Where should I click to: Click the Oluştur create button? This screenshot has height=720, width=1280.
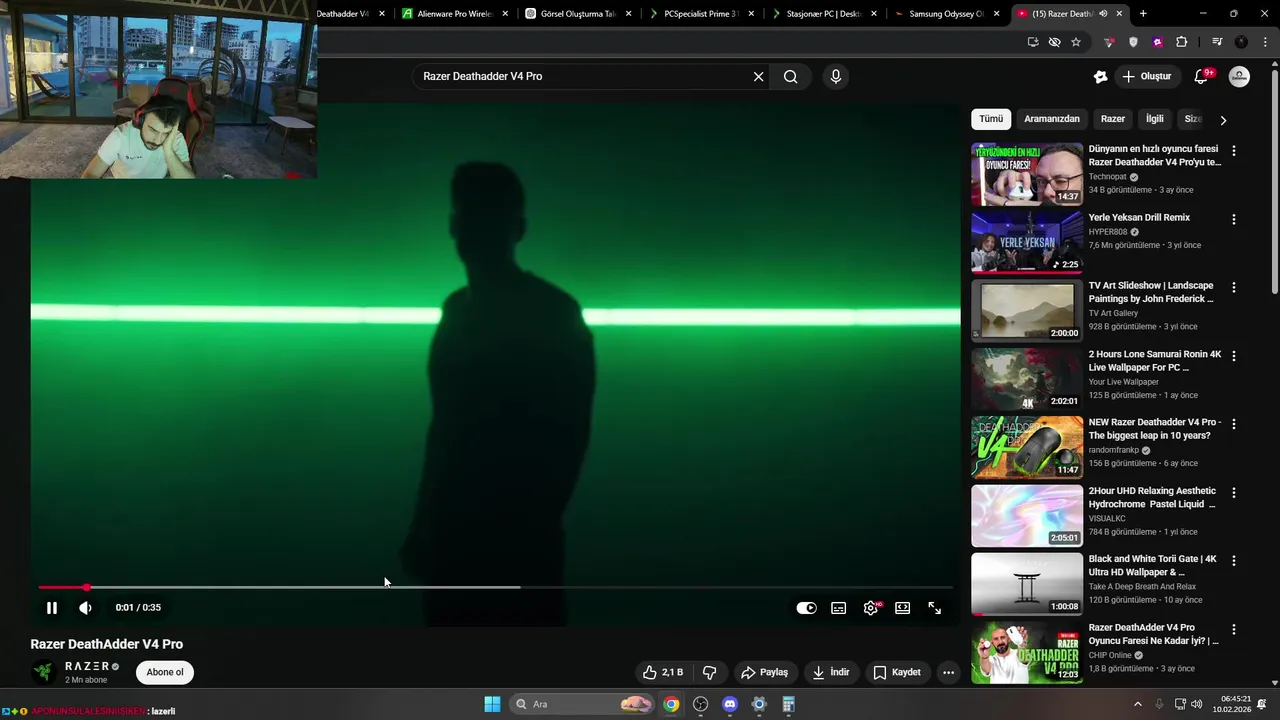1146,76
